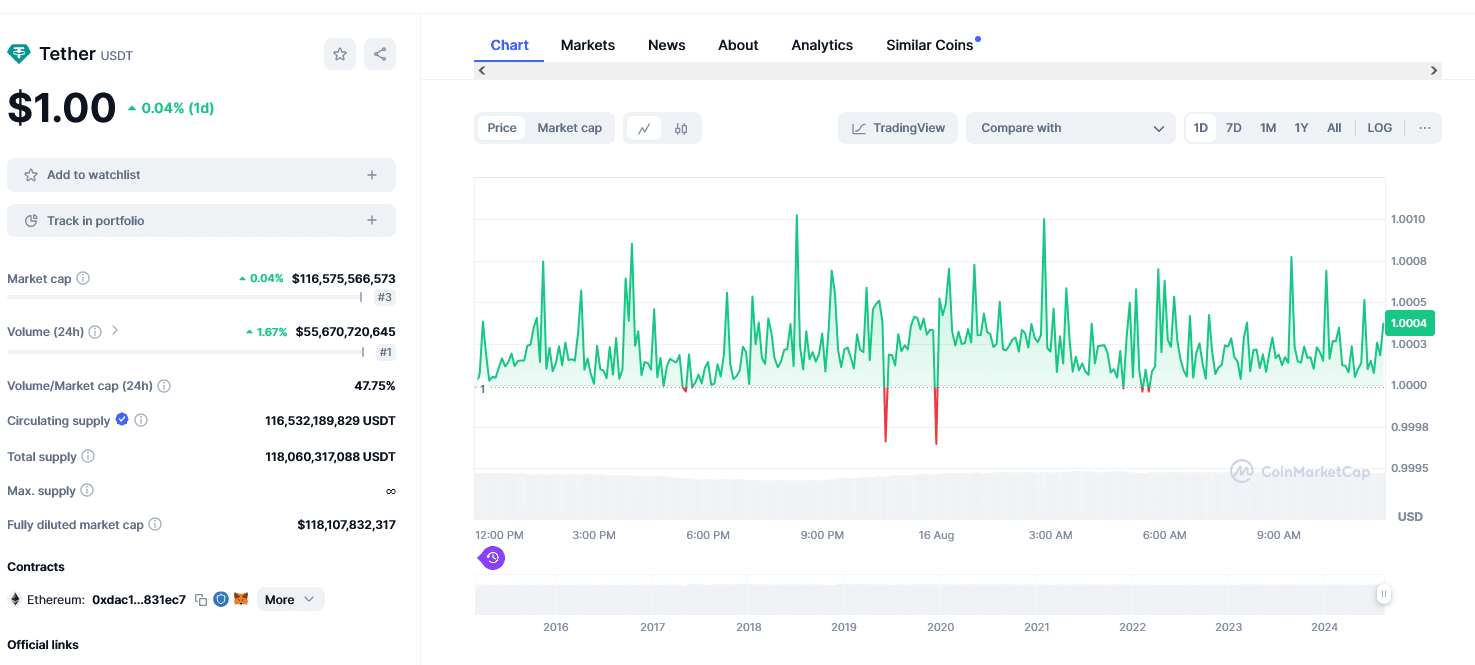Open the three-dots chart options menu
Viewport: 1475px width, 665px height.
coord(1424,128)
